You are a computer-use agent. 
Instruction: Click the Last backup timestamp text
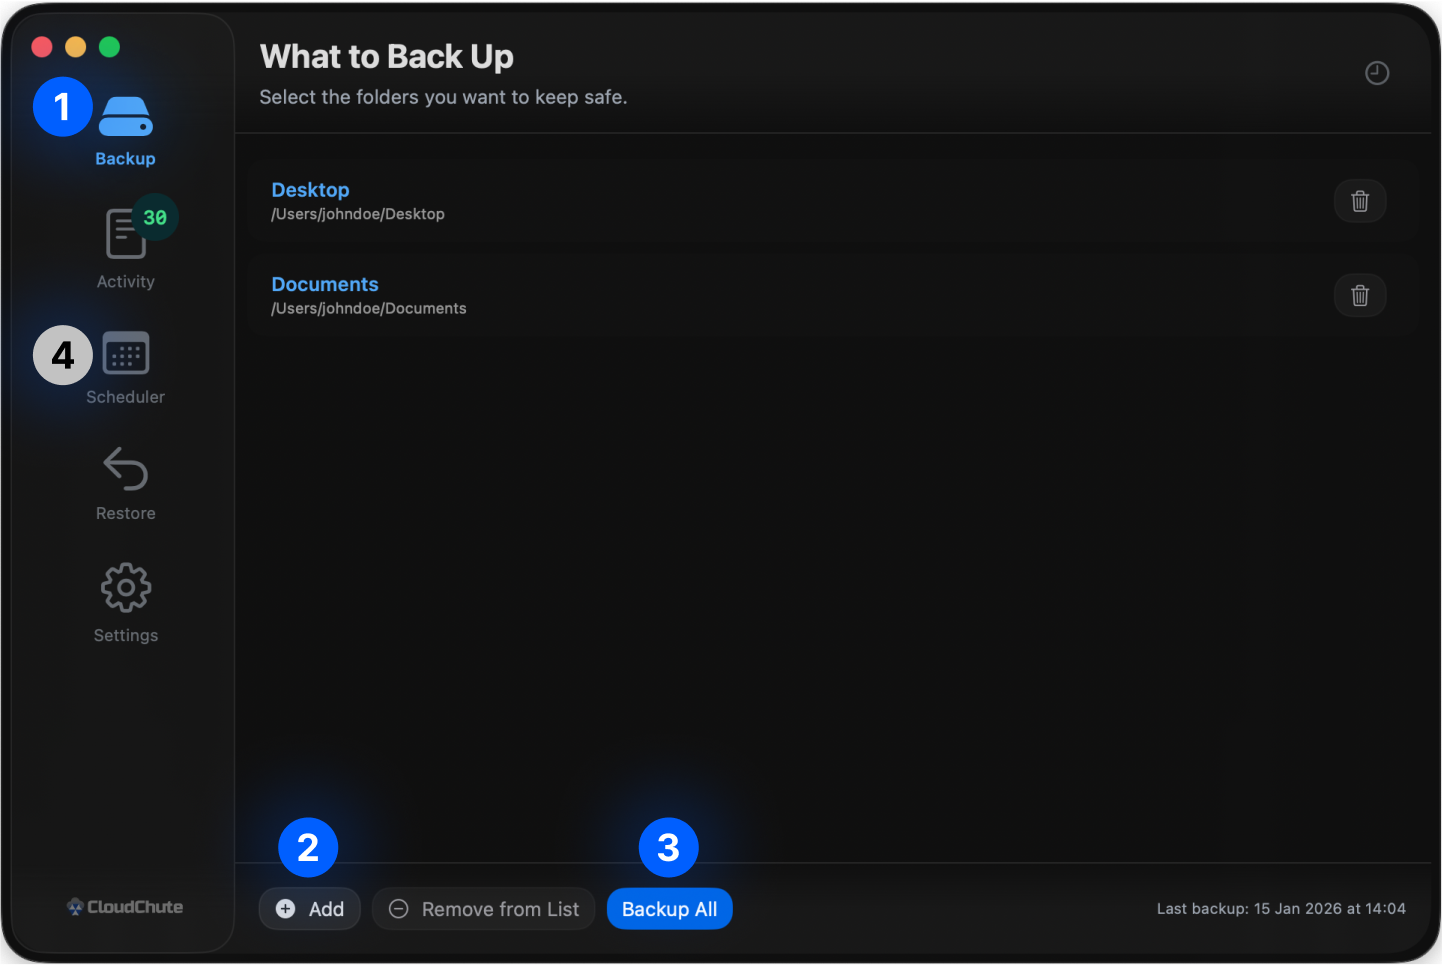tap(1280, 909)
